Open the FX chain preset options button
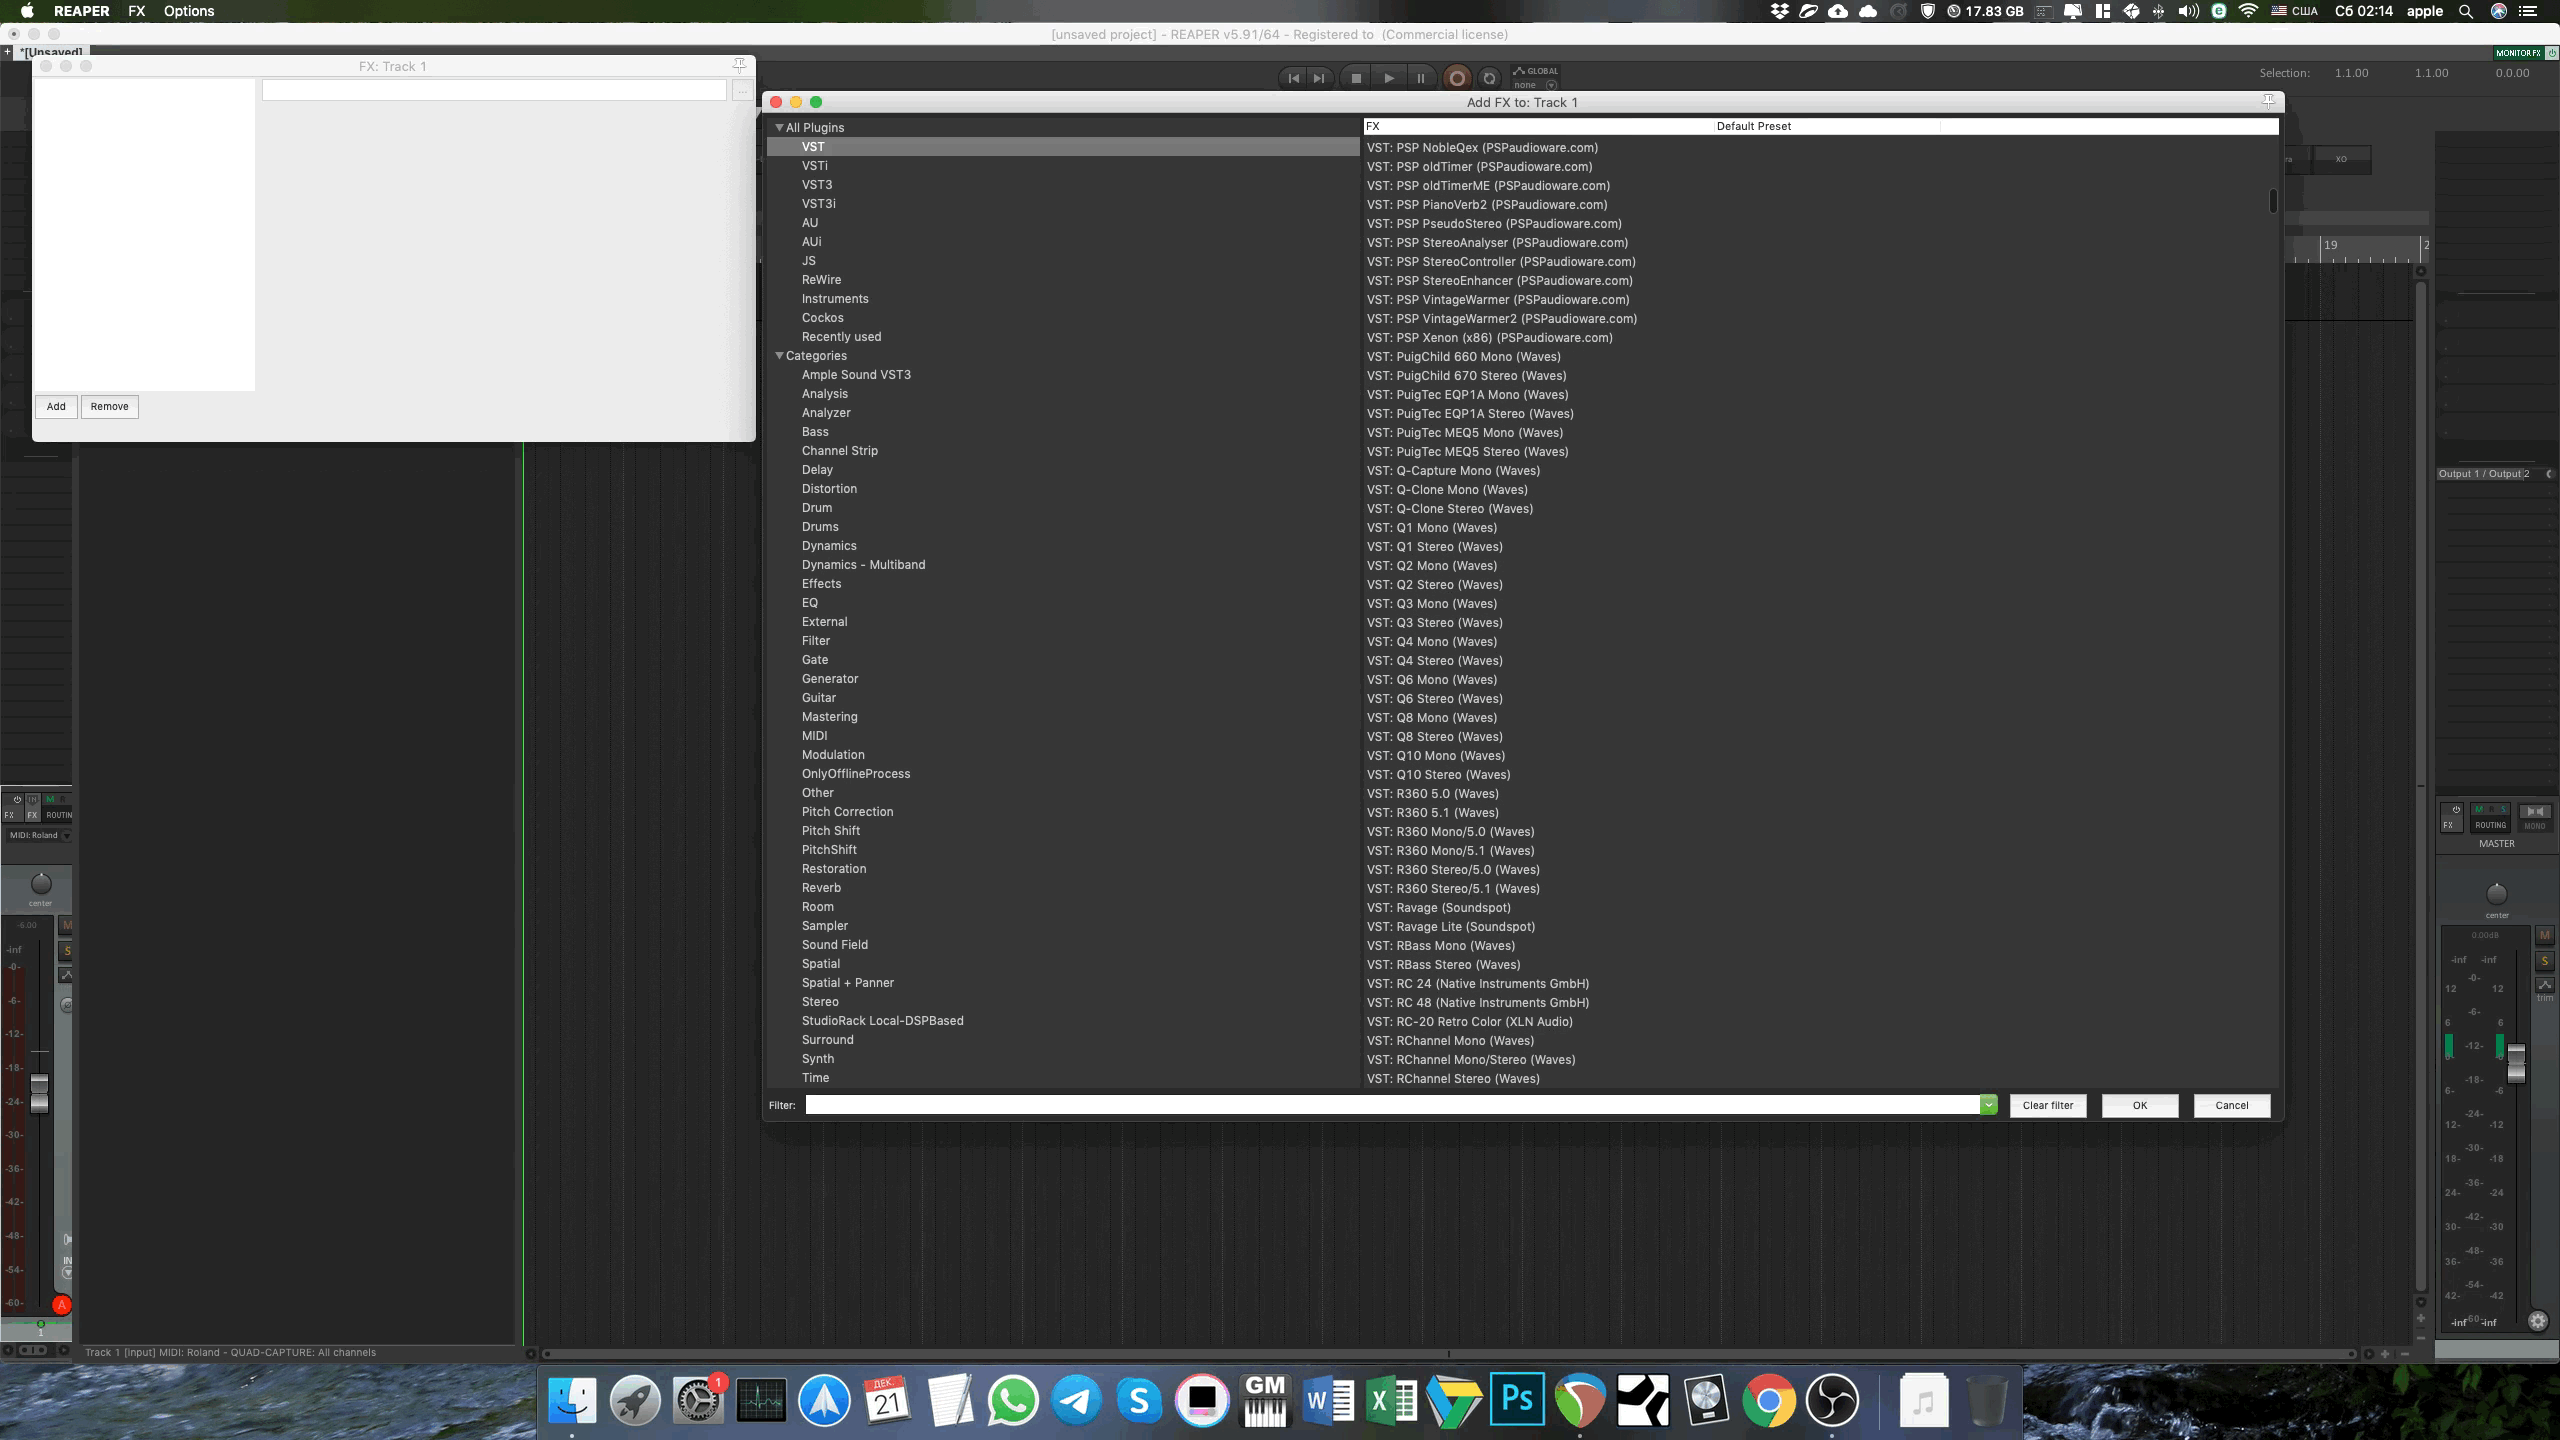Screen dimensions: 2560x1440 point(741,91)
